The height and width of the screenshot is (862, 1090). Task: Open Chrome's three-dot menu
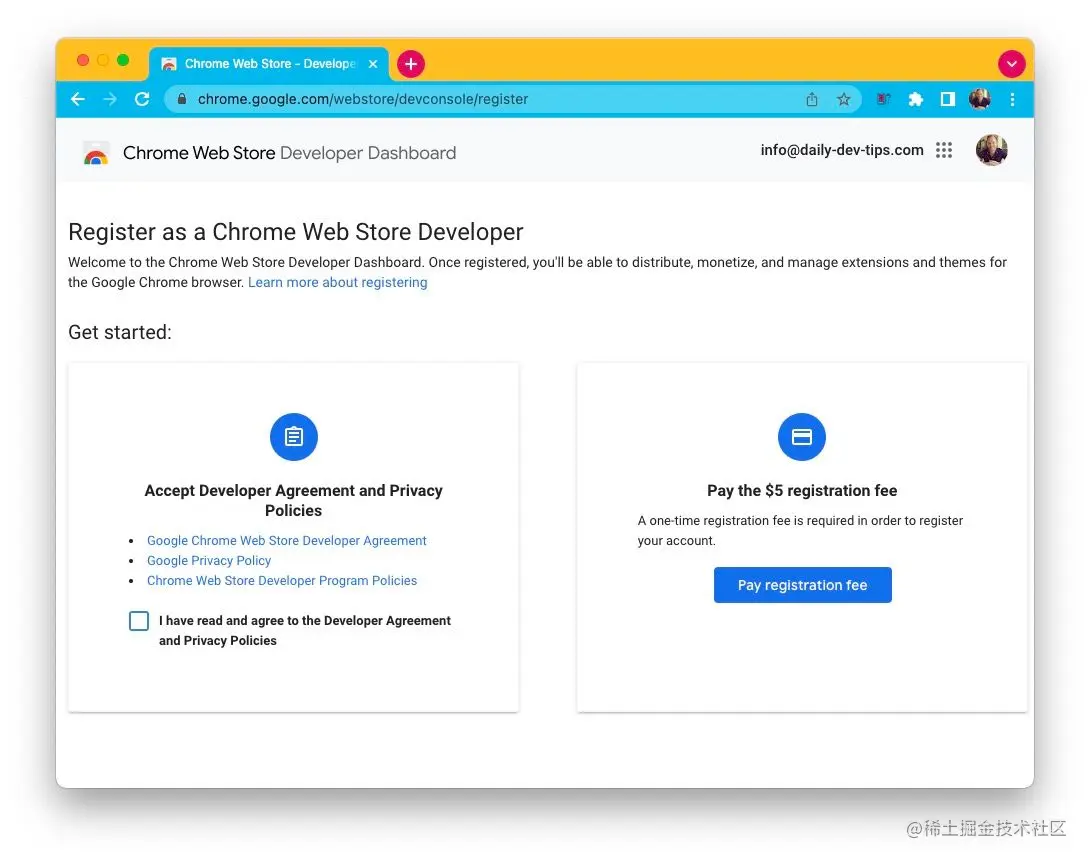[1012, 99]
